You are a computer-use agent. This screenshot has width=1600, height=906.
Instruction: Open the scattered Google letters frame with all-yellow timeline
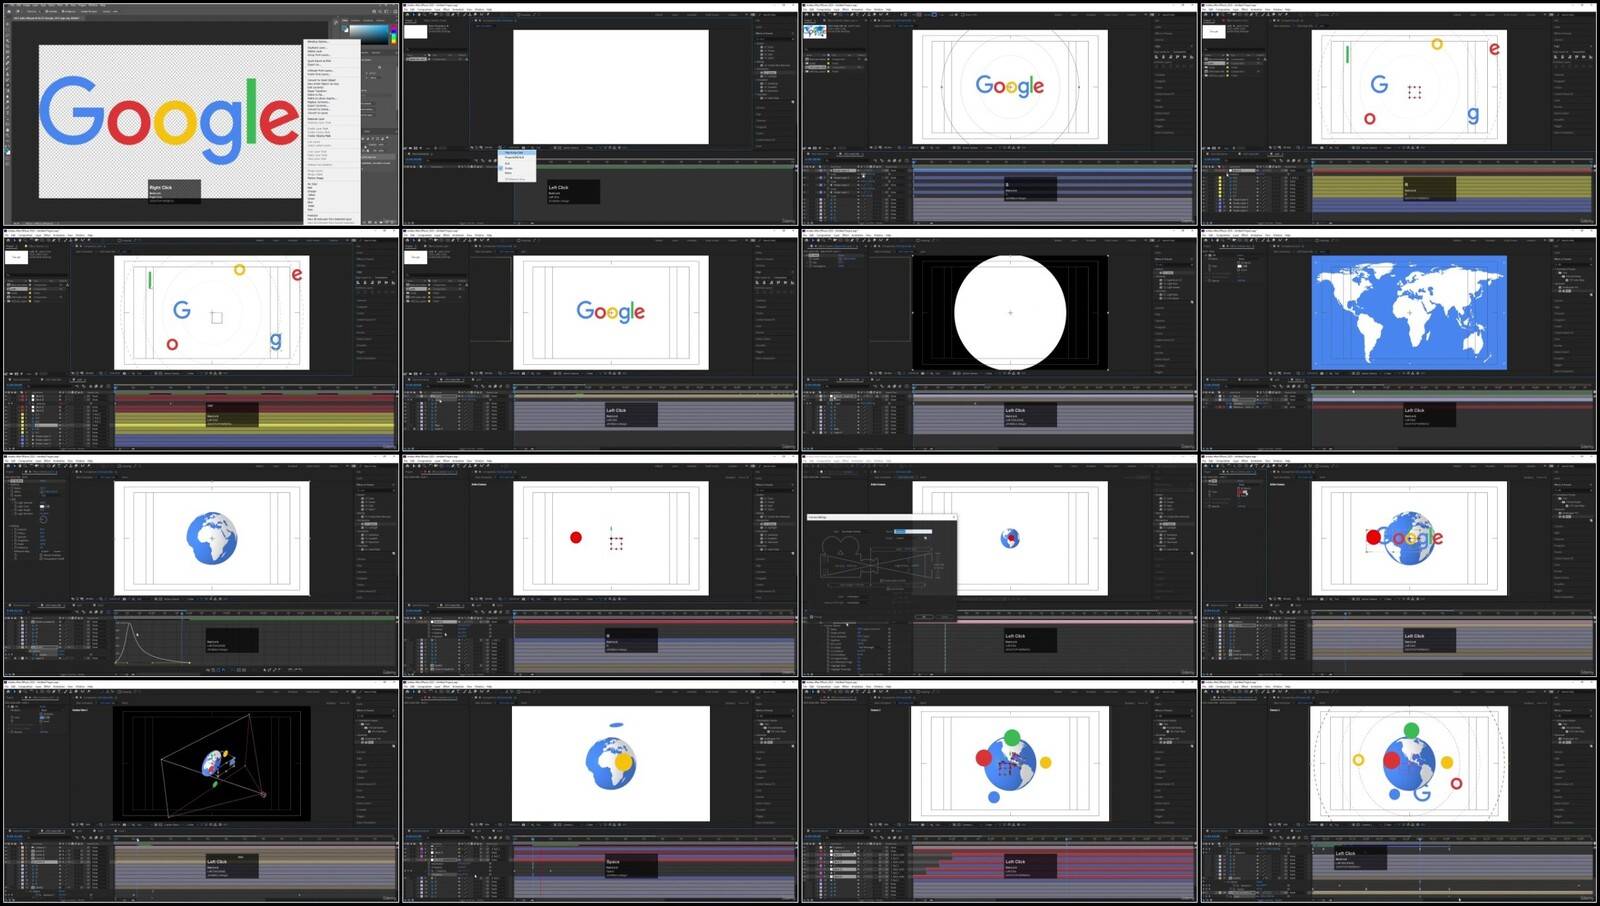(x=1398, y=114)
